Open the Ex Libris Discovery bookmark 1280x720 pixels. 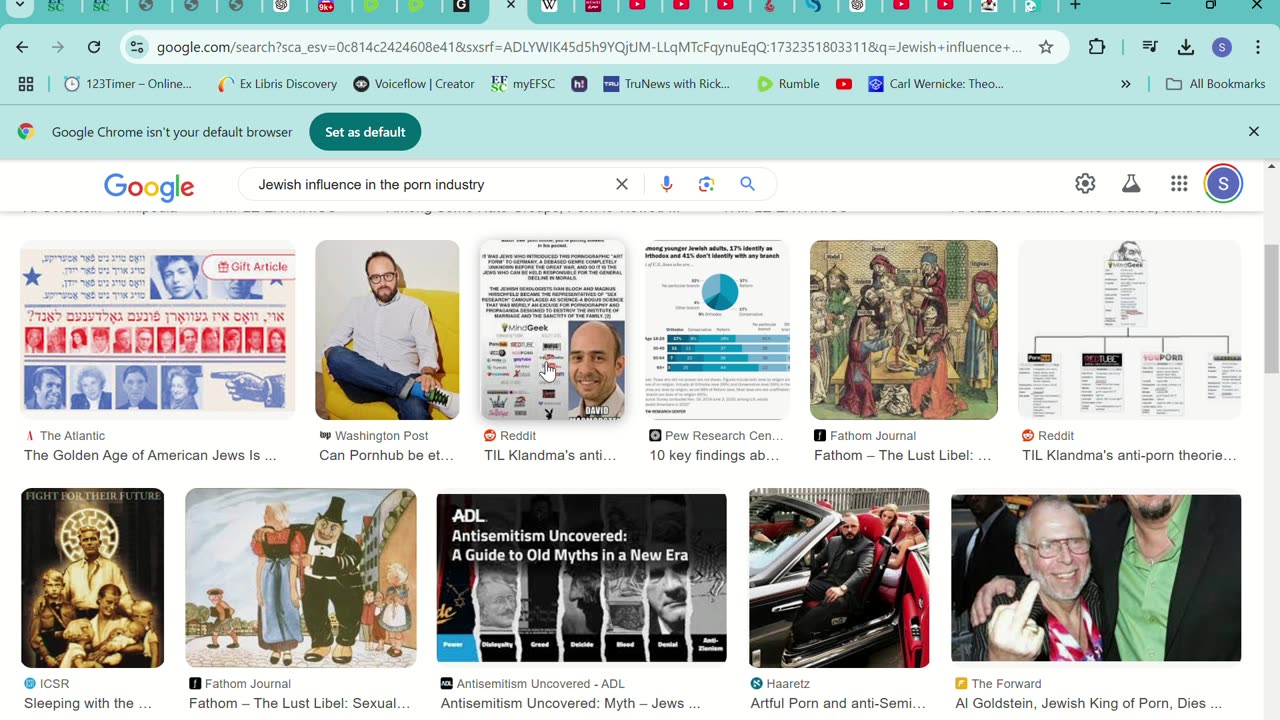click(x=277, y=84)
